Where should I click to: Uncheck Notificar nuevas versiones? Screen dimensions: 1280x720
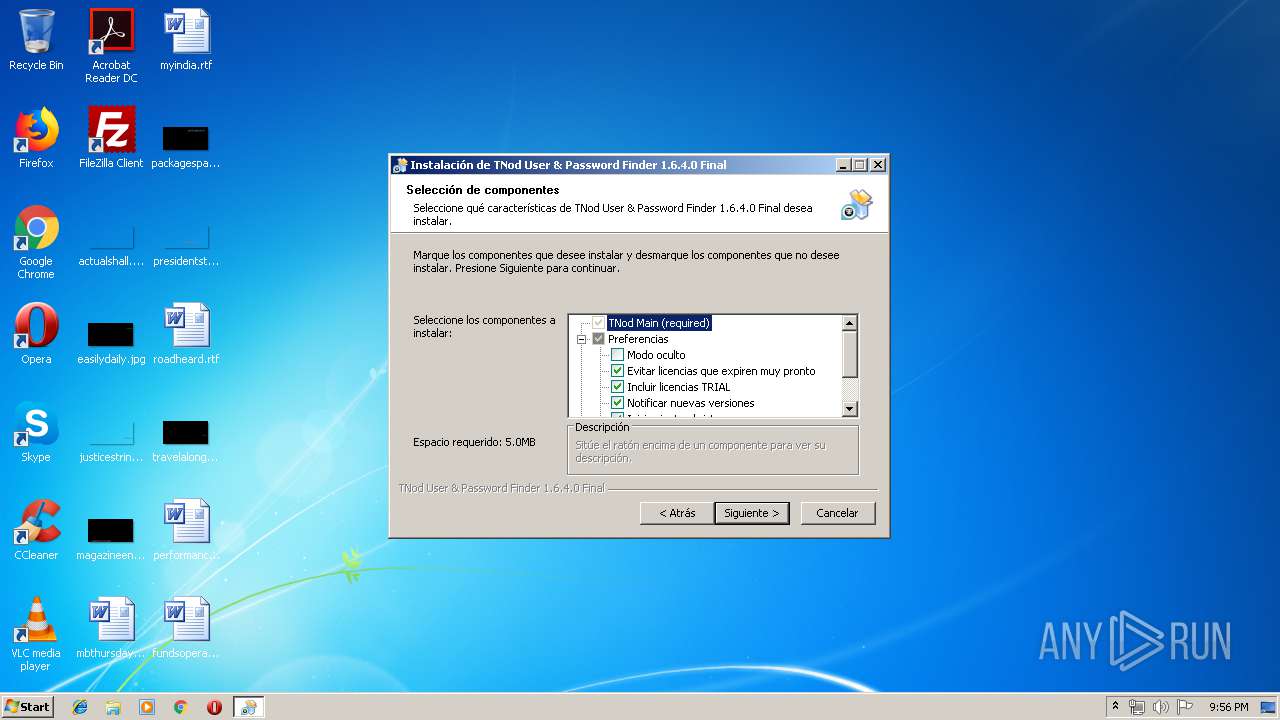[x=617, y=403]
